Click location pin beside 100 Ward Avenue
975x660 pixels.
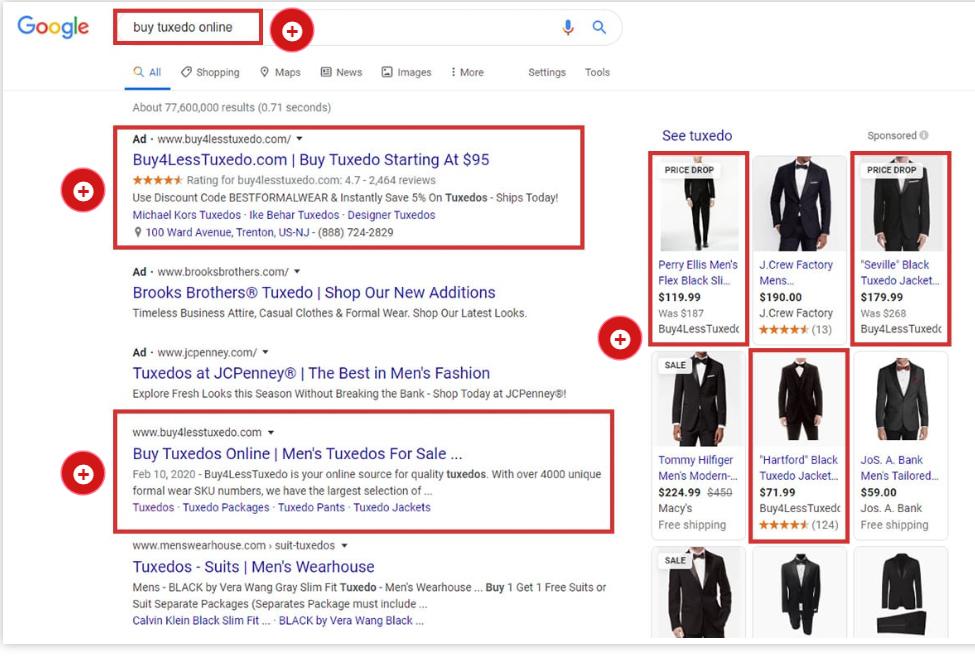138,232
